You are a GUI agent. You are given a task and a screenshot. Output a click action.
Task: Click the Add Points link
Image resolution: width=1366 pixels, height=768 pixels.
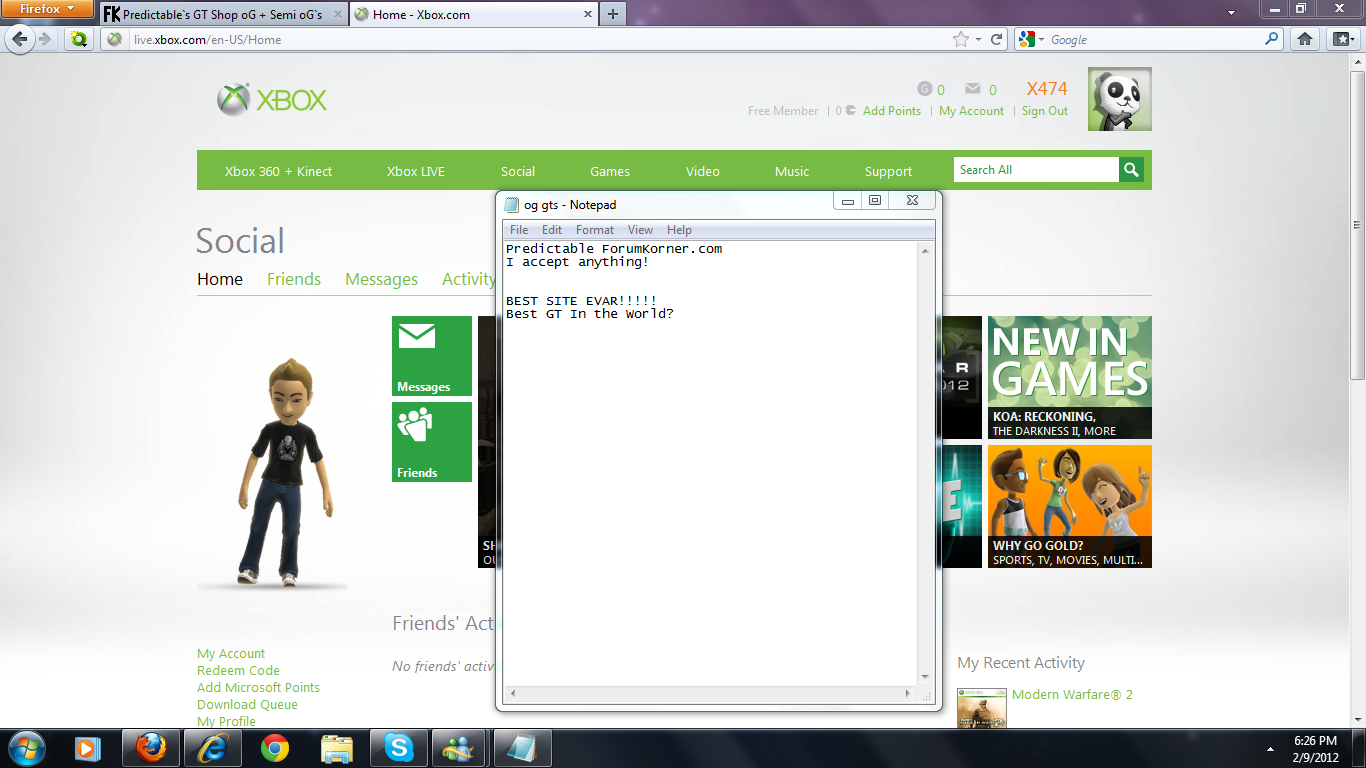click(892, 111)
